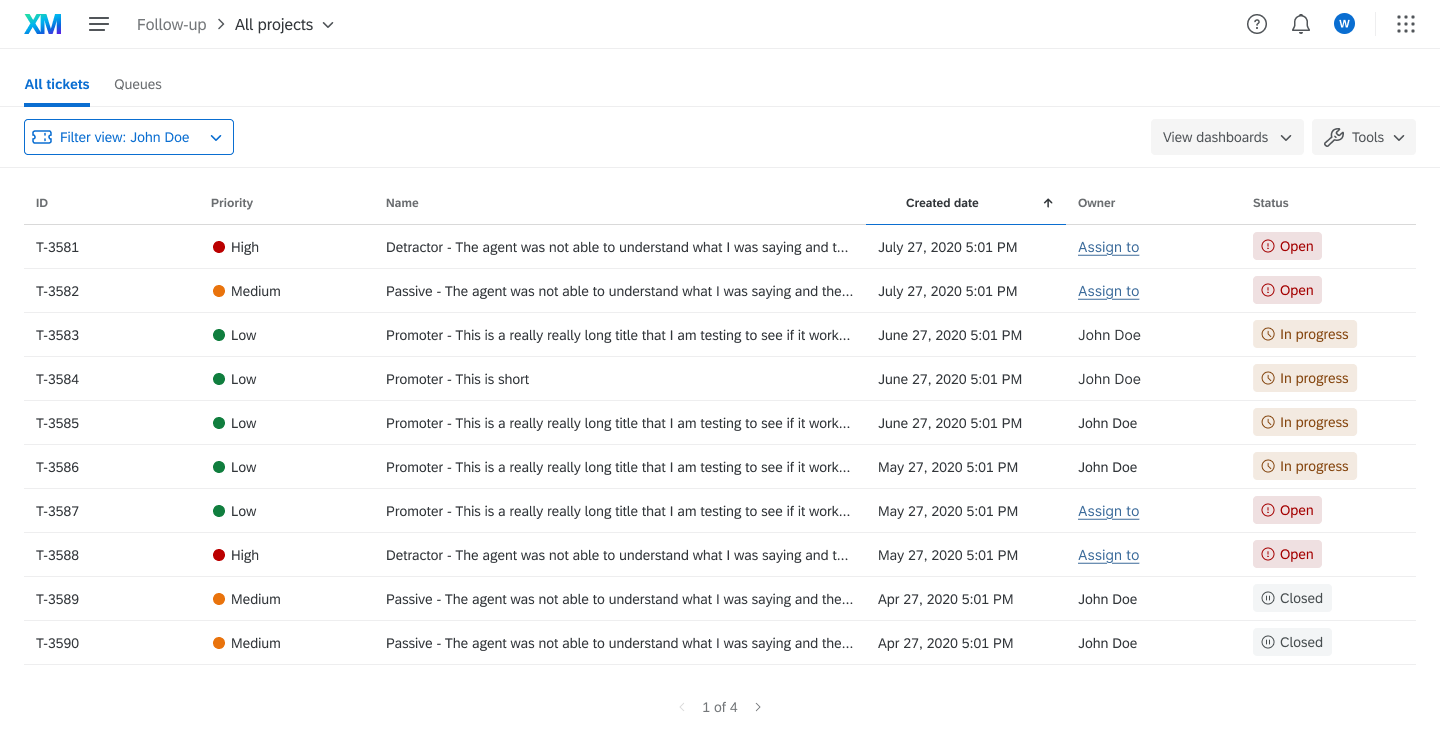Click the created date of T-3589
1440x752 pixels.
(x=946, y=599)
